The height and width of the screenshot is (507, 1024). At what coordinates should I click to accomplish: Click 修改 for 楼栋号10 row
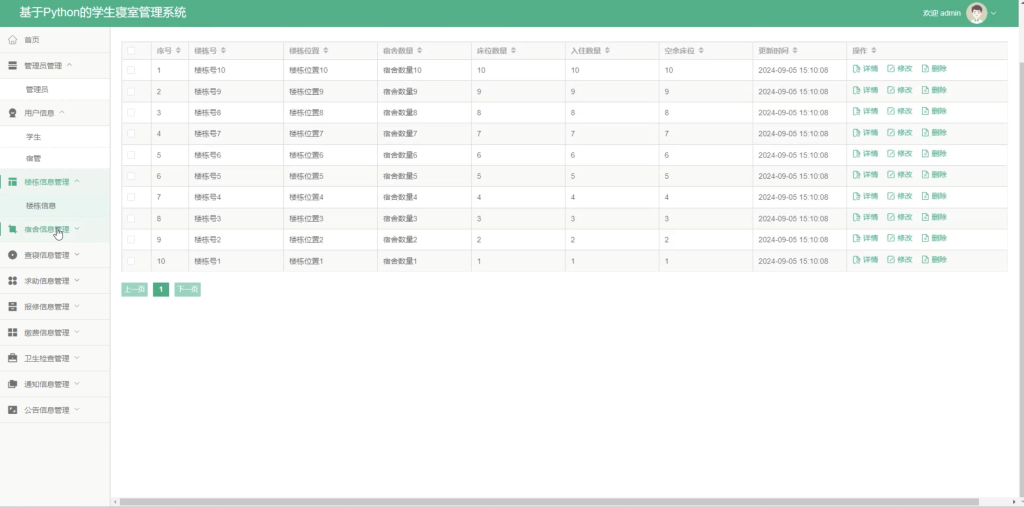click(899, 69)
